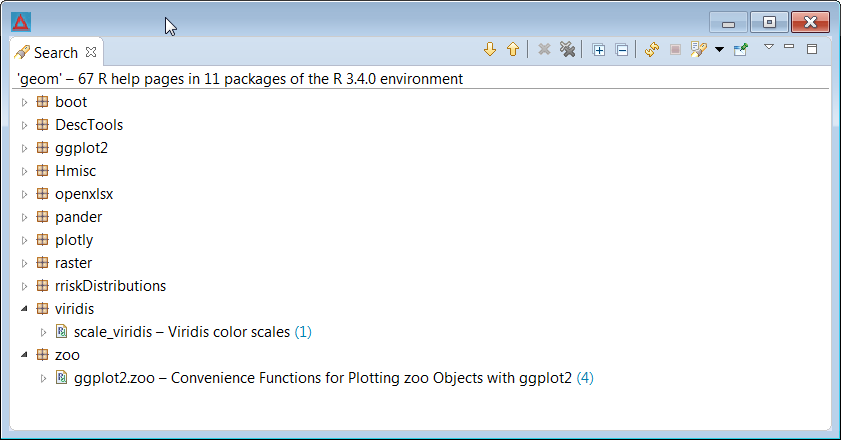Maximize the Search view panel
The width and height of the screenshot is (841, 440).
tap(812, 49)
